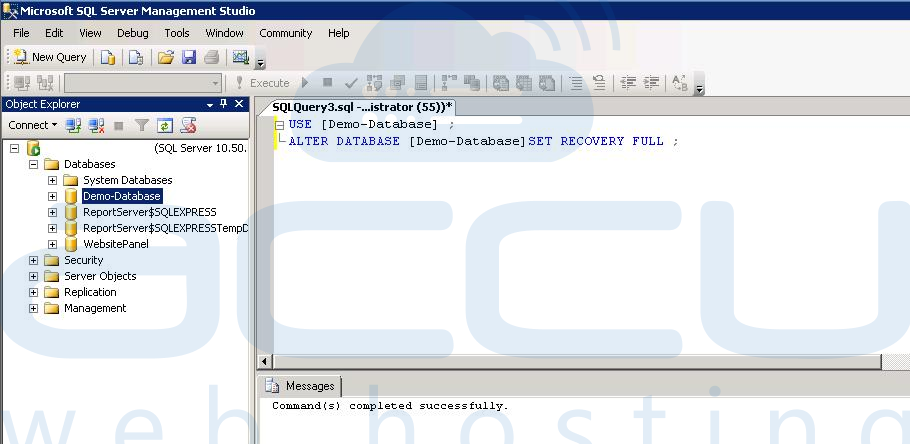Open the Edit menu

(54, 33)
